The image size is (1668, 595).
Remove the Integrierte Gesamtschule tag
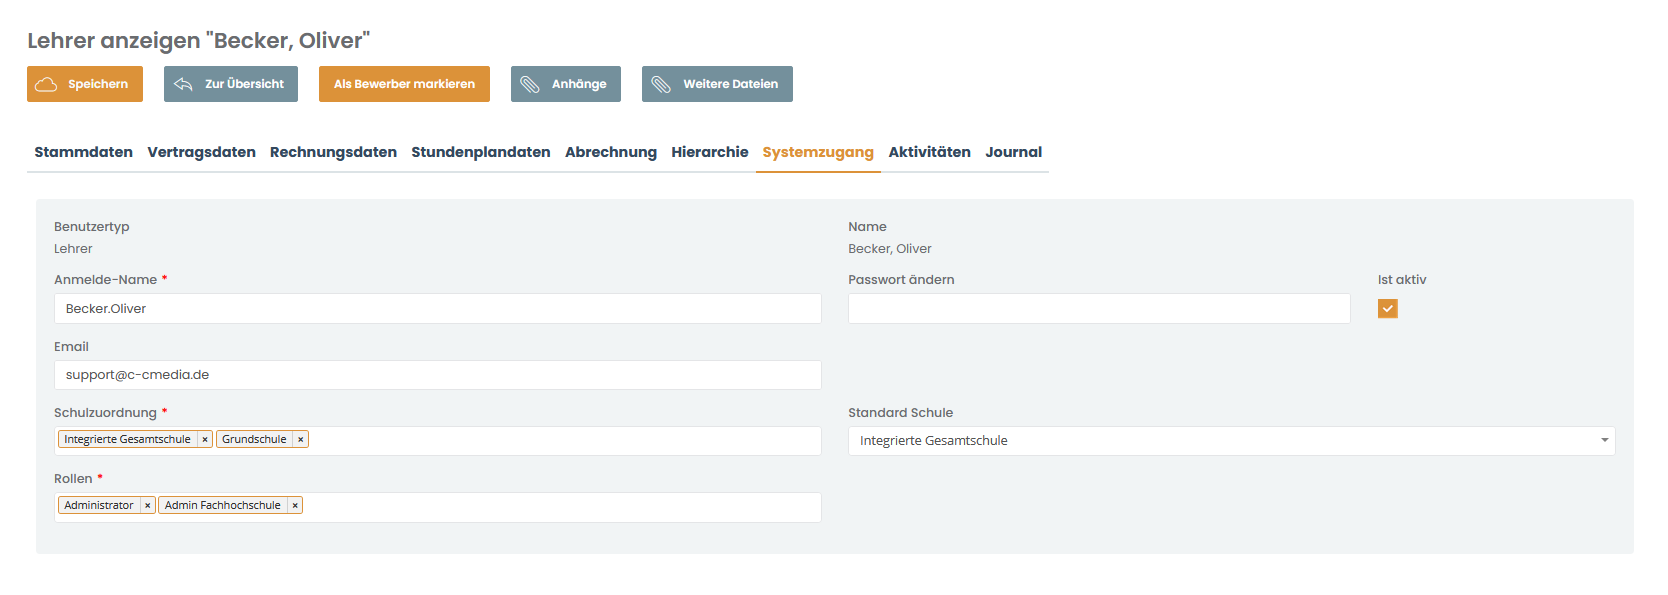pos(205,439)
